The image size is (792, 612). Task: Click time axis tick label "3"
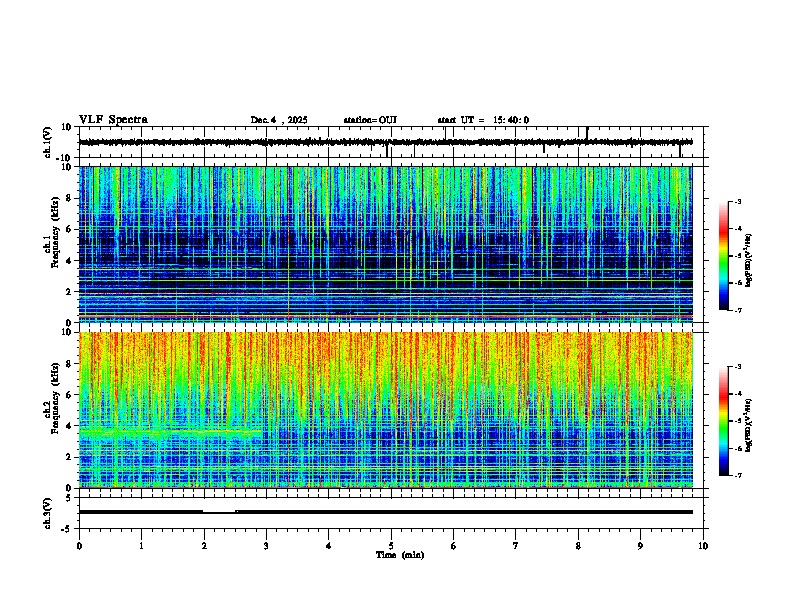(266, 546)
